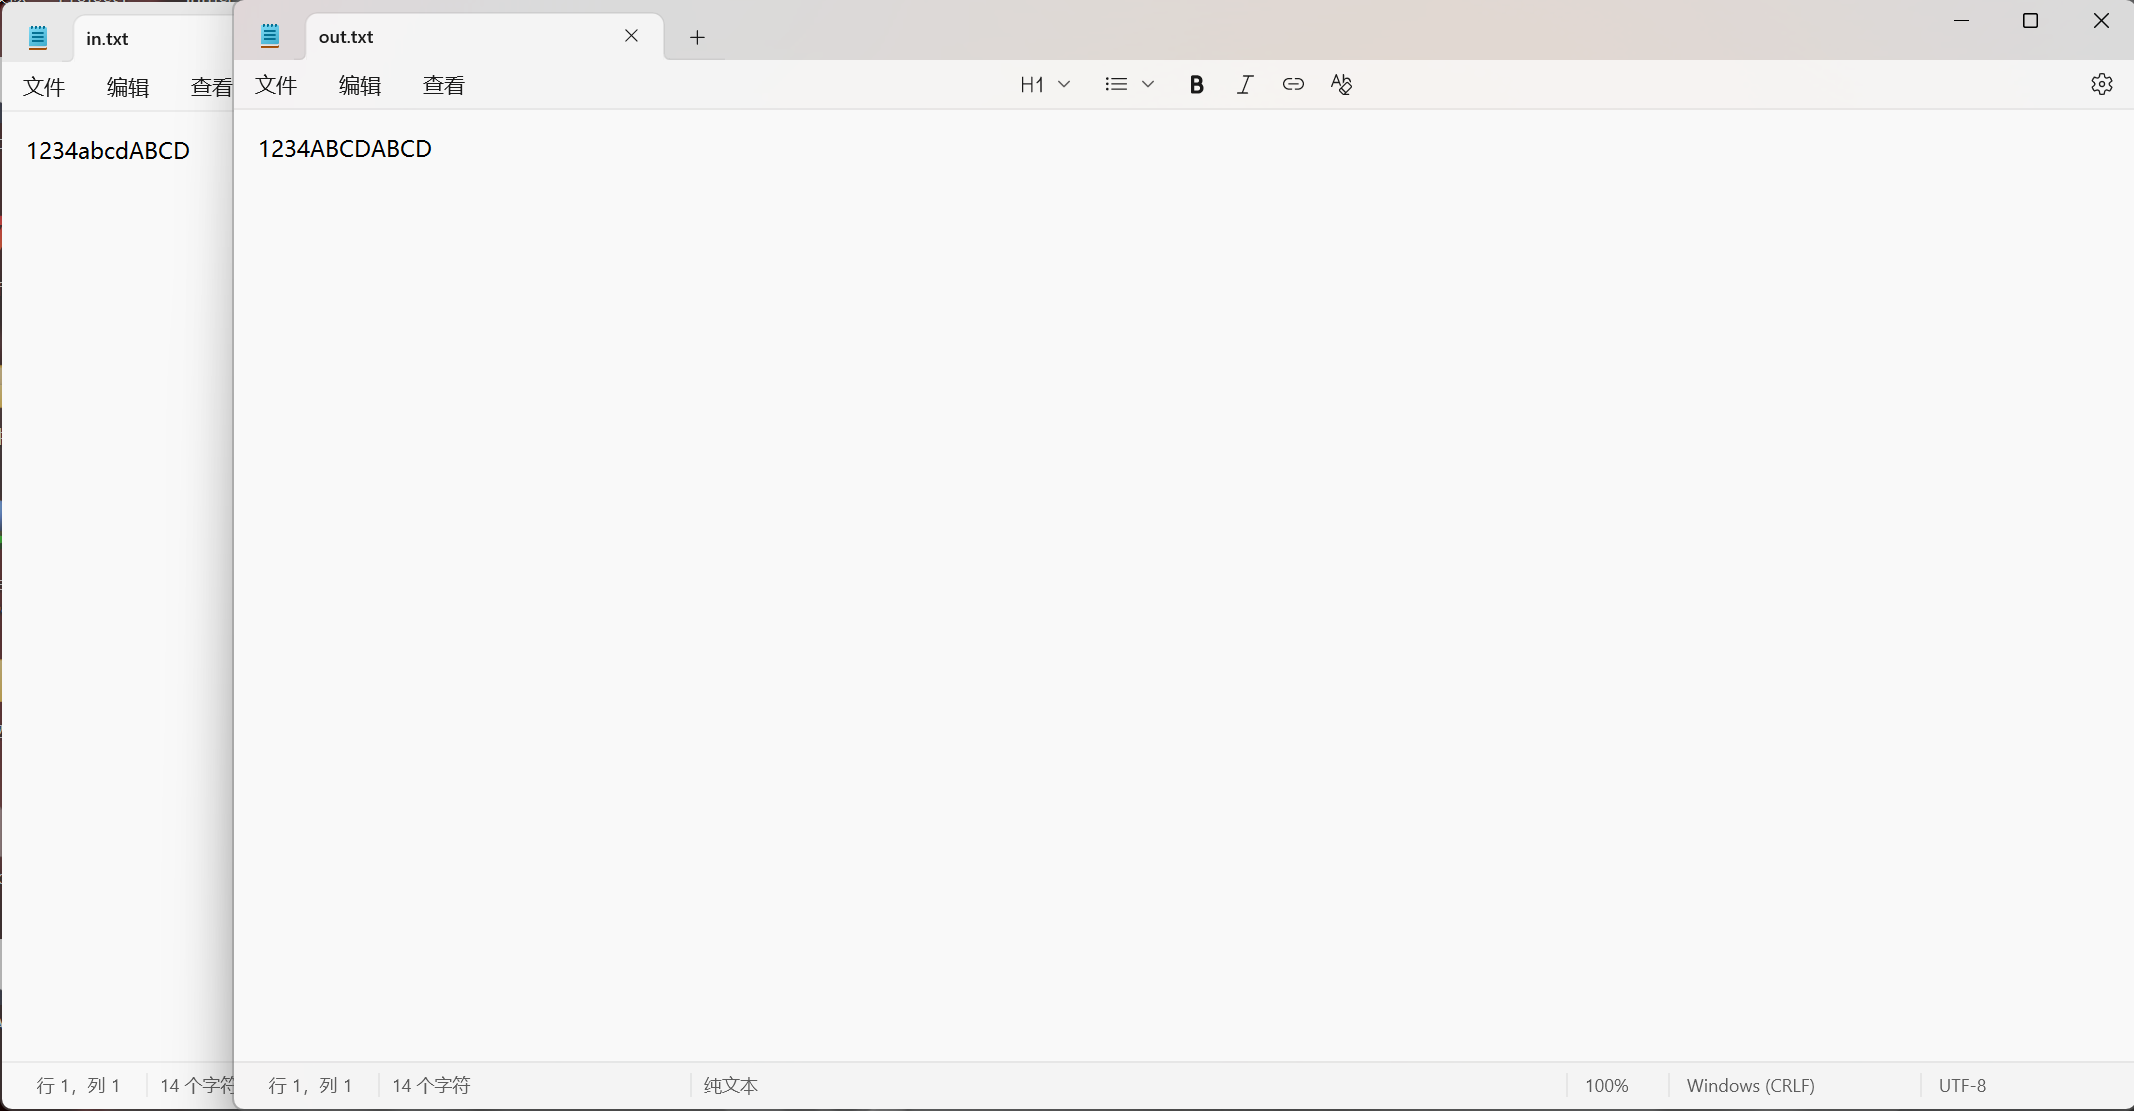Image resolution: width=2134 pixels, height=1111 pixels.
Task: Toggle italic formatting in toolbar
Action: coord(1245,85)
